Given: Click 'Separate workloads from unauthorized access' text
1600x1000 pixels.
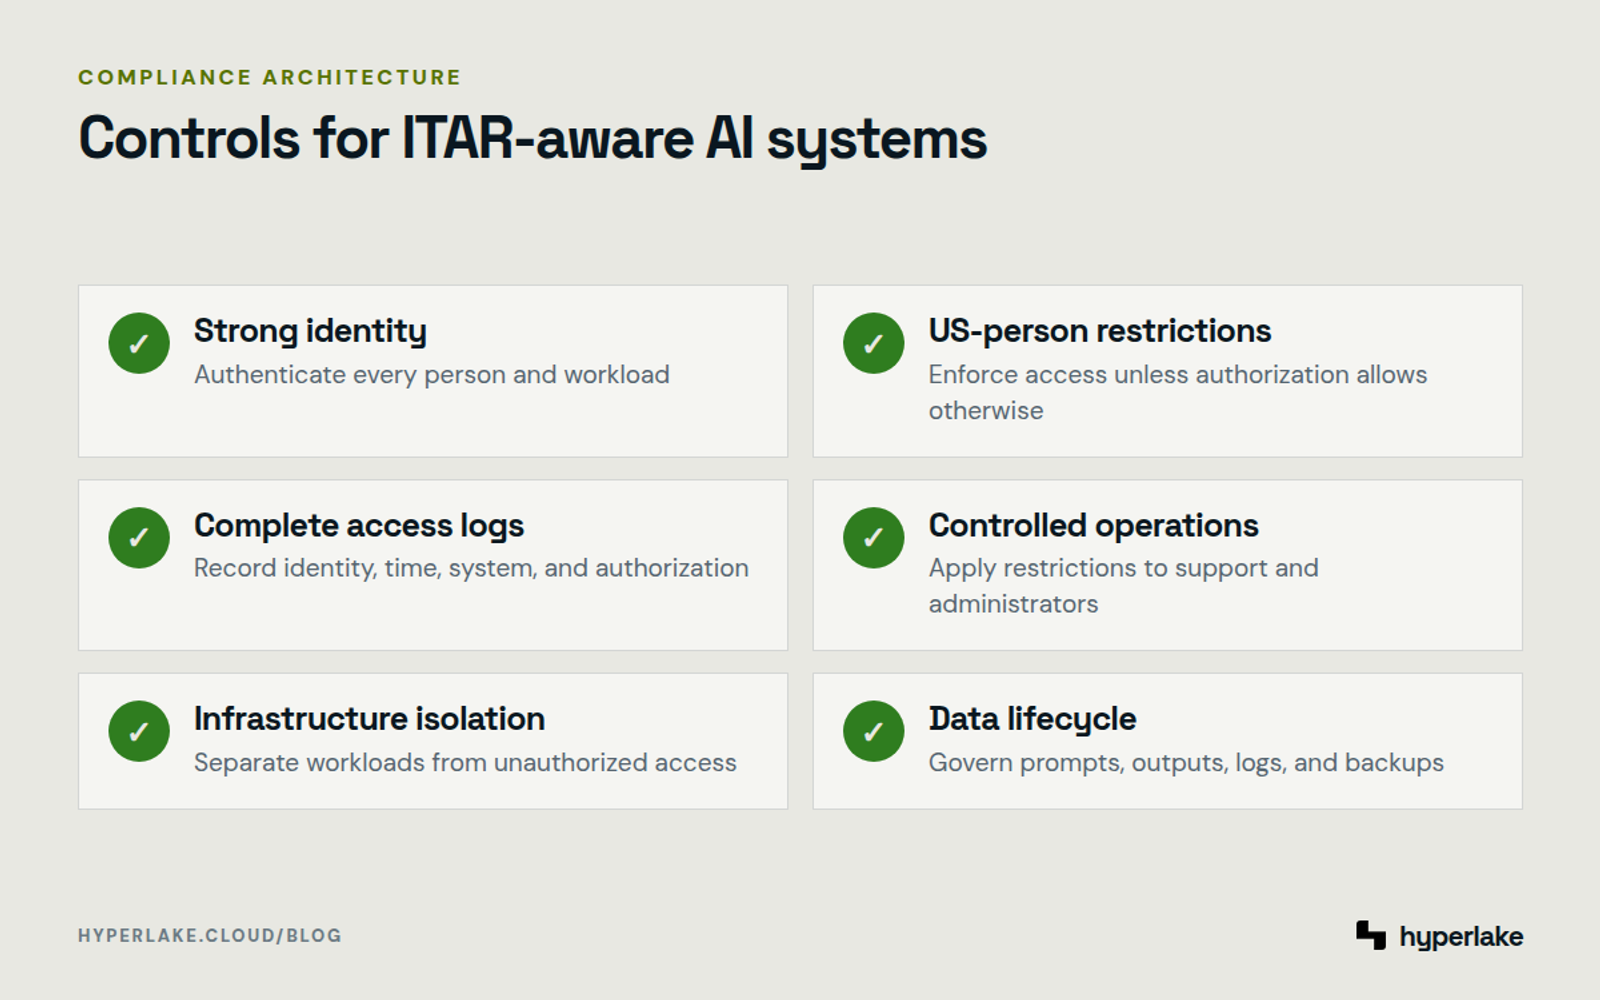Looking at the screenshot, I should pyautogui.click(x=465, y=763).
